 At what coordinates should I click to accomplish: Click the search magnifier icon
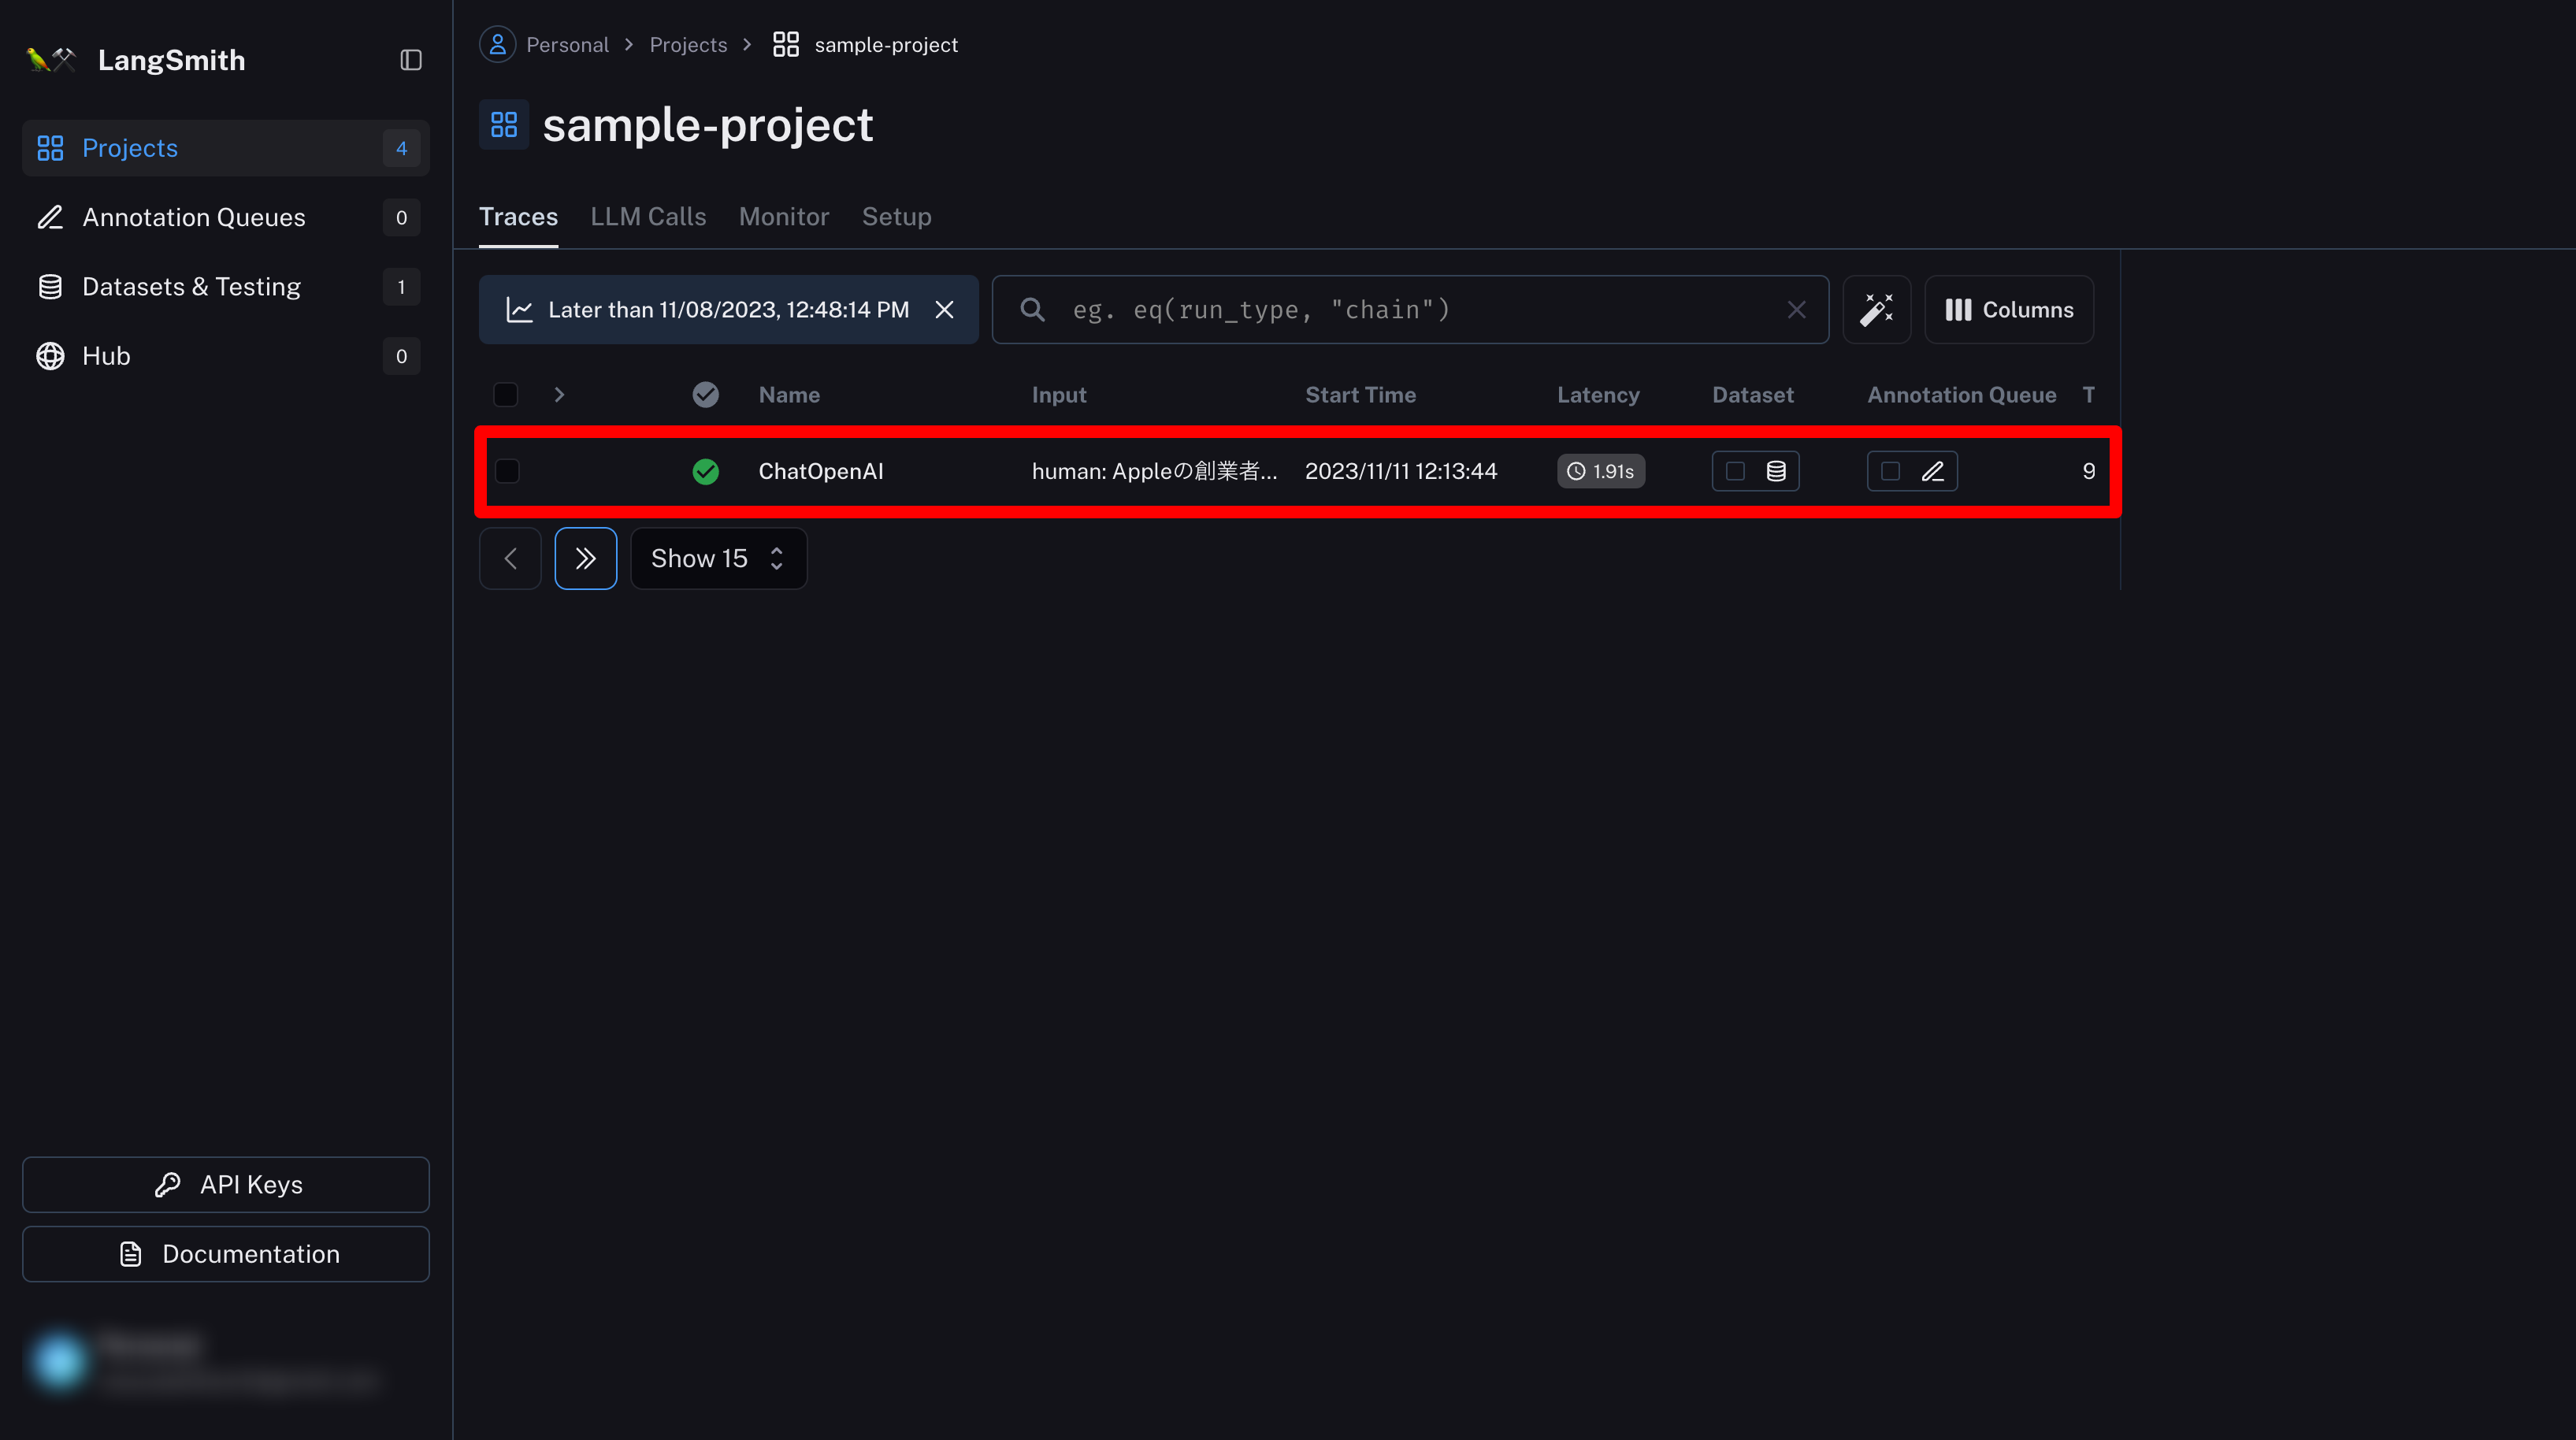[x=1032, y=310]
